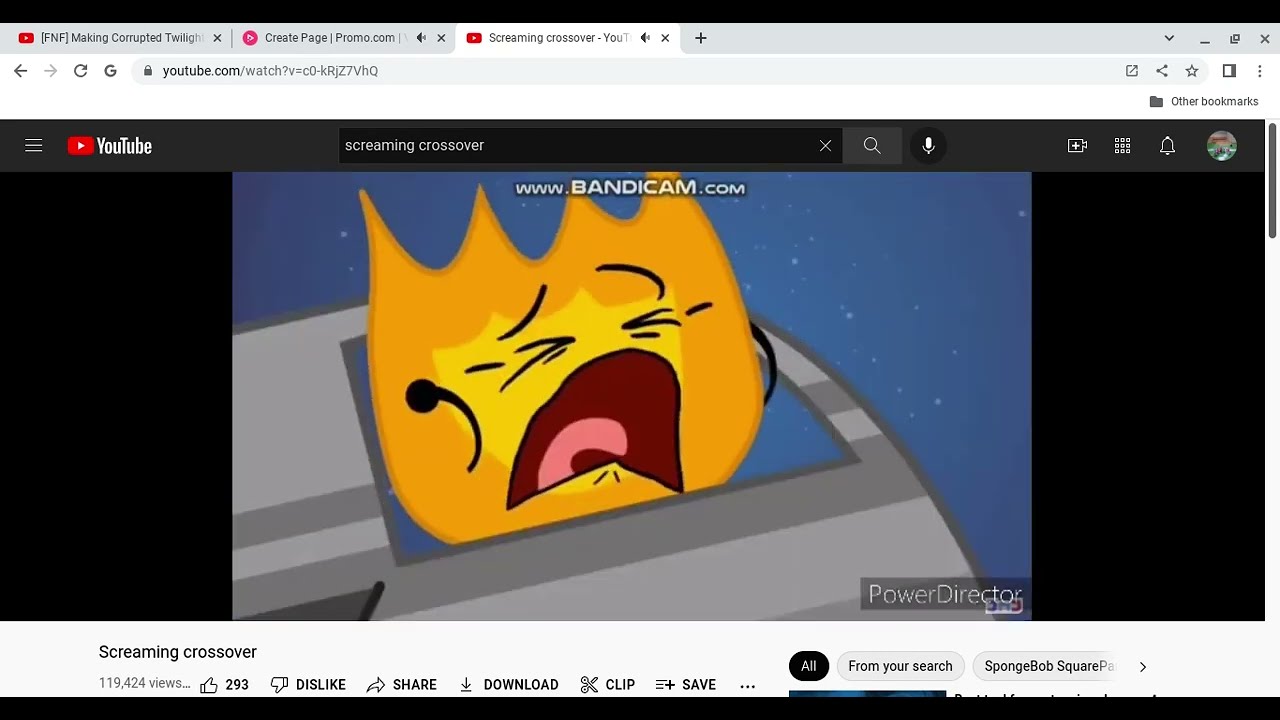Open the YouTube apps grid
This screenshot has height=720, width=1280.
click(1122, 146)
